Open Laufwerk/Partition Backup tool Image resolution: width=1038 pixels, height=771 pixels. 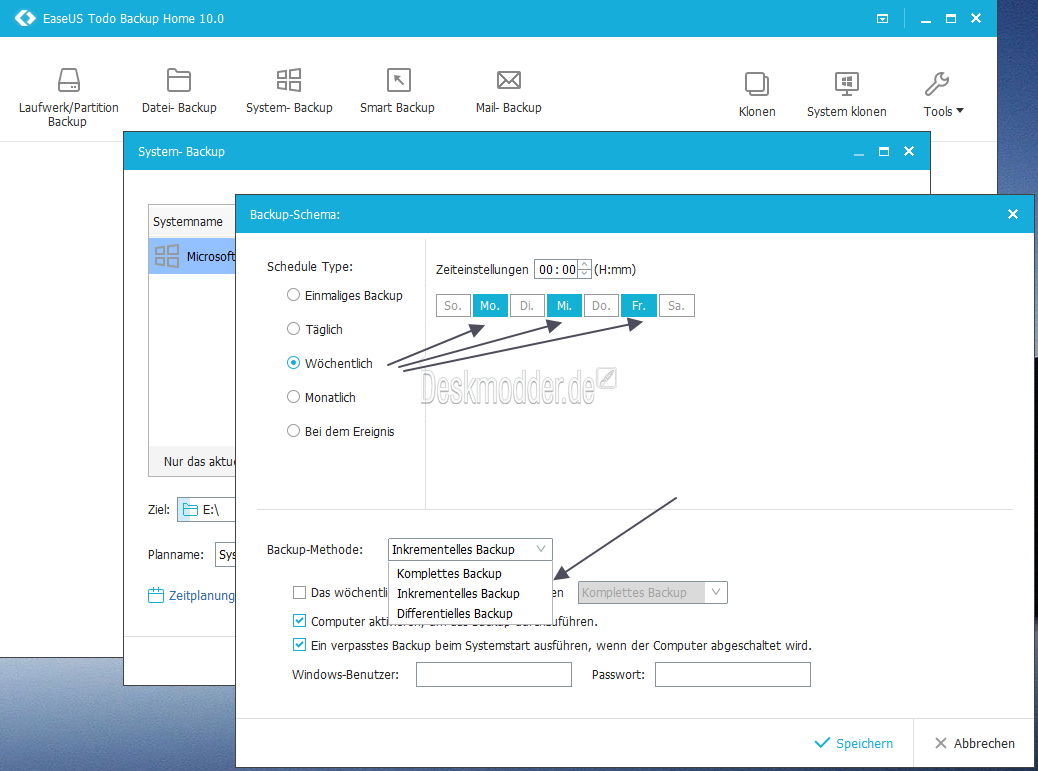[x=68, y=96]
